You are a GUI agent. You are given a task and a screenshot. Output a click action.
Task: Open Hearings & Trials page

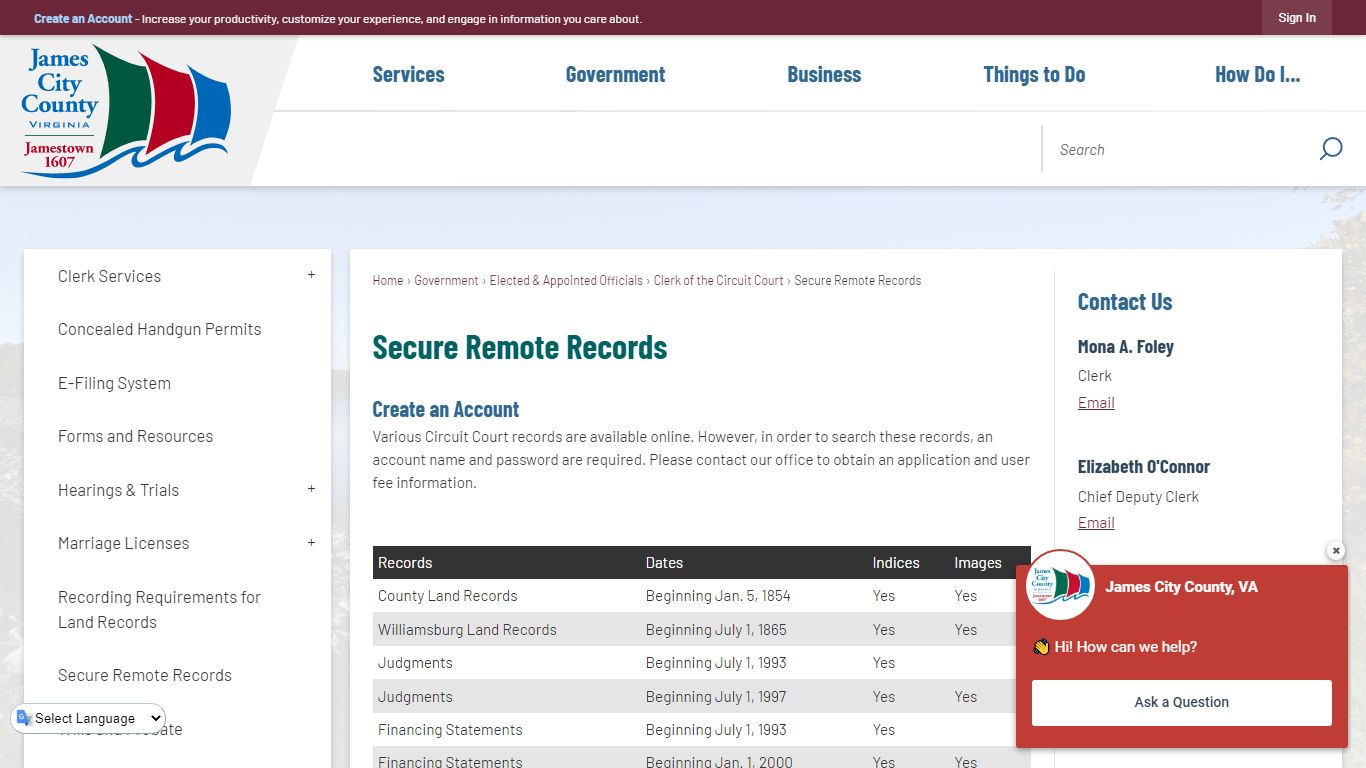coord(118,490)
